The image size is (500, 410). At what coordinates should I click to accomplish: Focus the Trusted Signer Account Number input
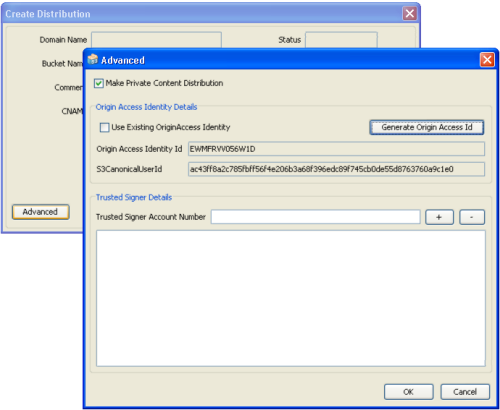pyautogui.click(x=316, y=217)
